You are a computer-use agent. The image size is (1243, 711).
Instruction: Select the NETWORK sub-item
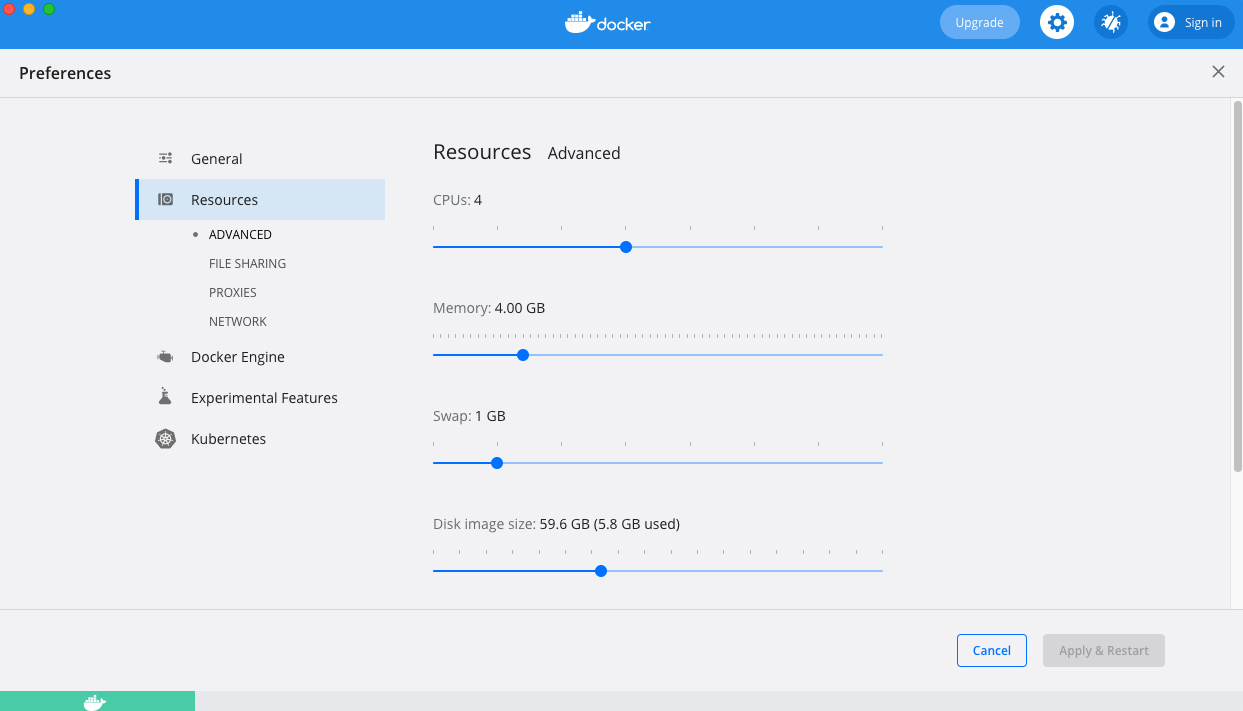[x=238, y=321]
